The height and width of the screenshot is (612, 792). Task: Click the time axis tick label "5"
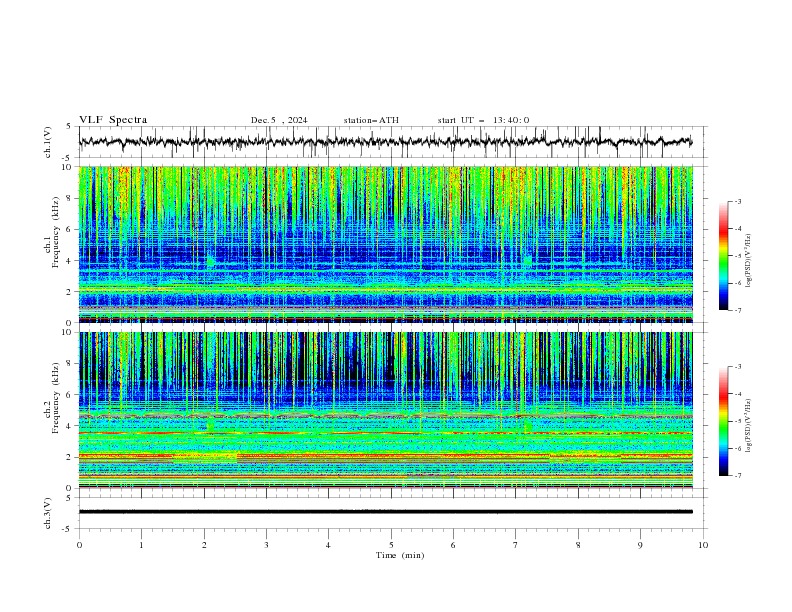pos(391,545)
